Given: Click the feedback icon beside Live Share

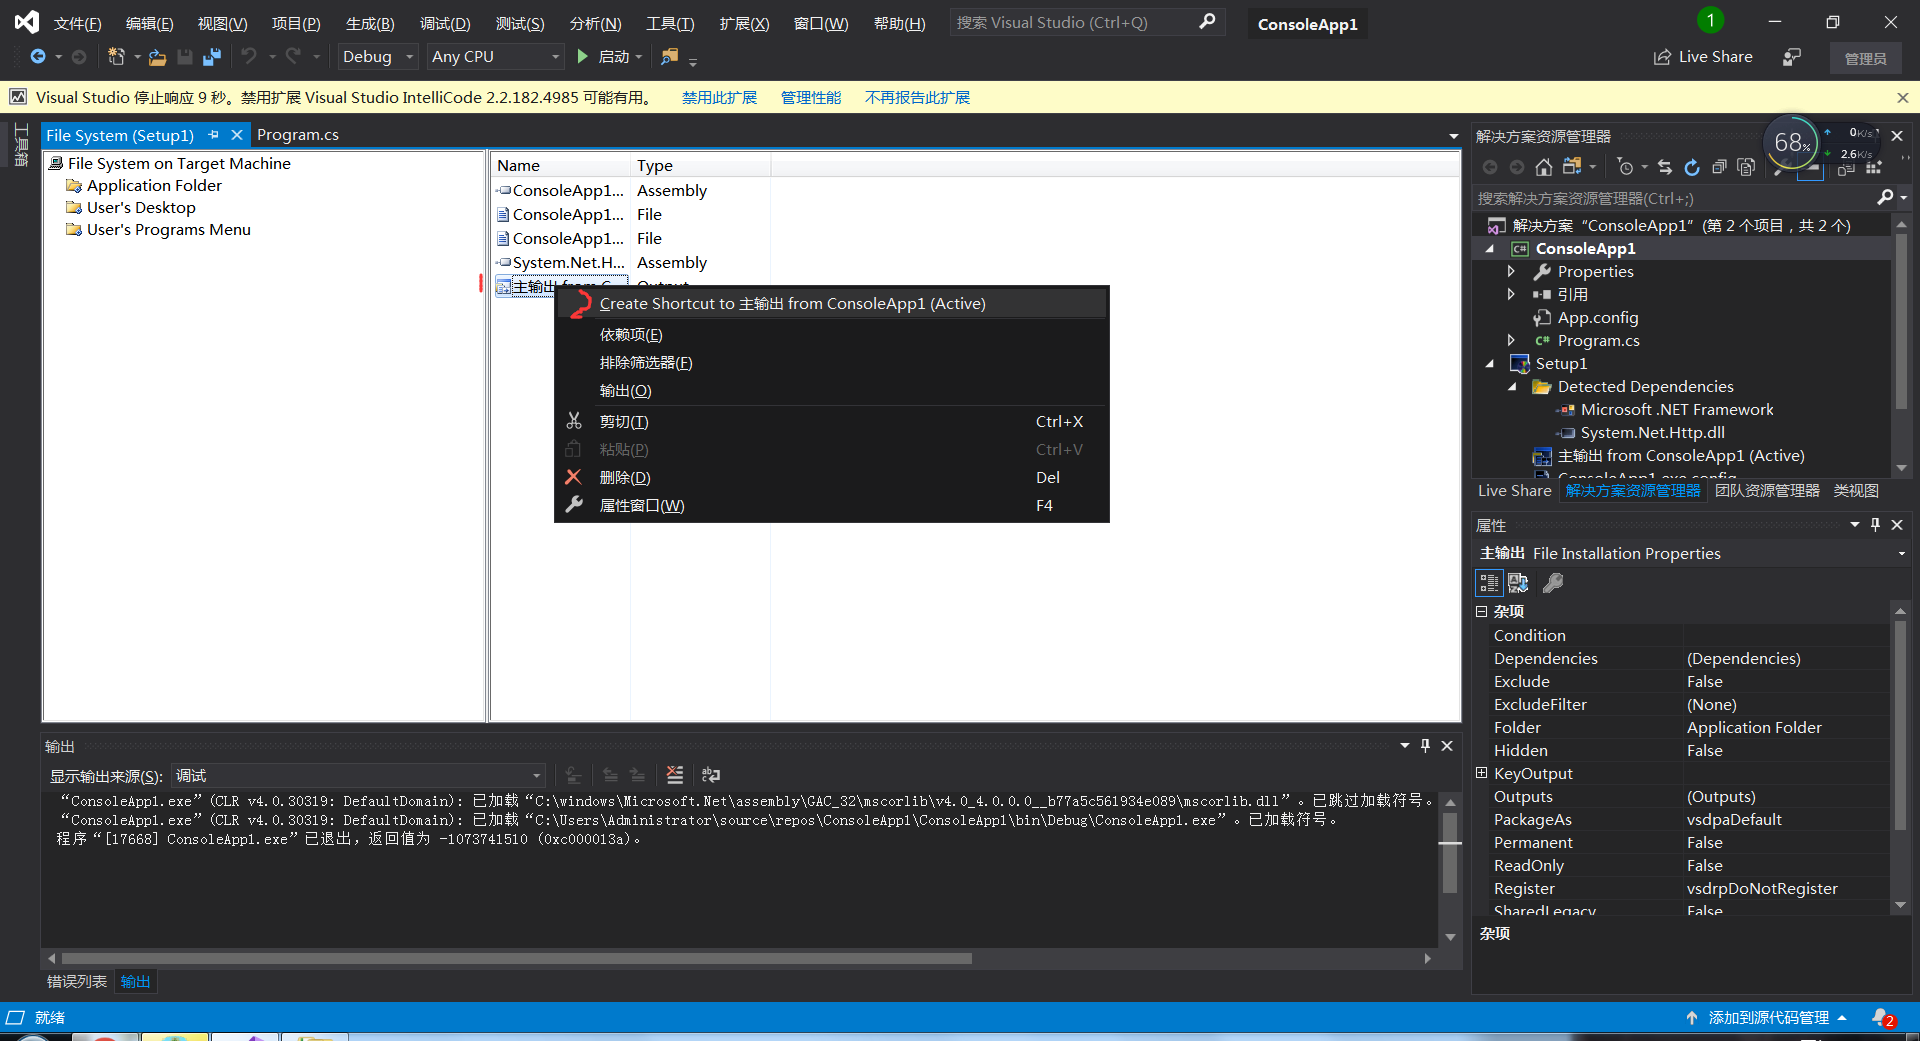Looking at the screenshot, I should click(1792, 57).
